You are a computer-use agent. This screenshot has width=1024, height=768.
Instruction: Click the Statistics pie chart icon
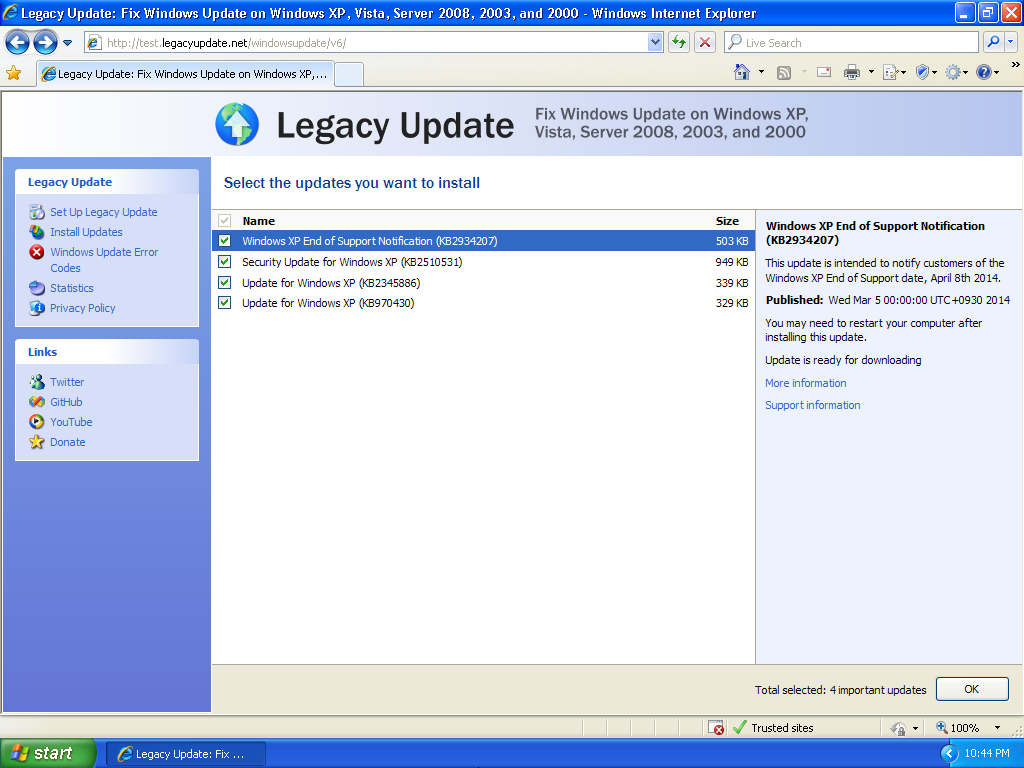(37, 288)
